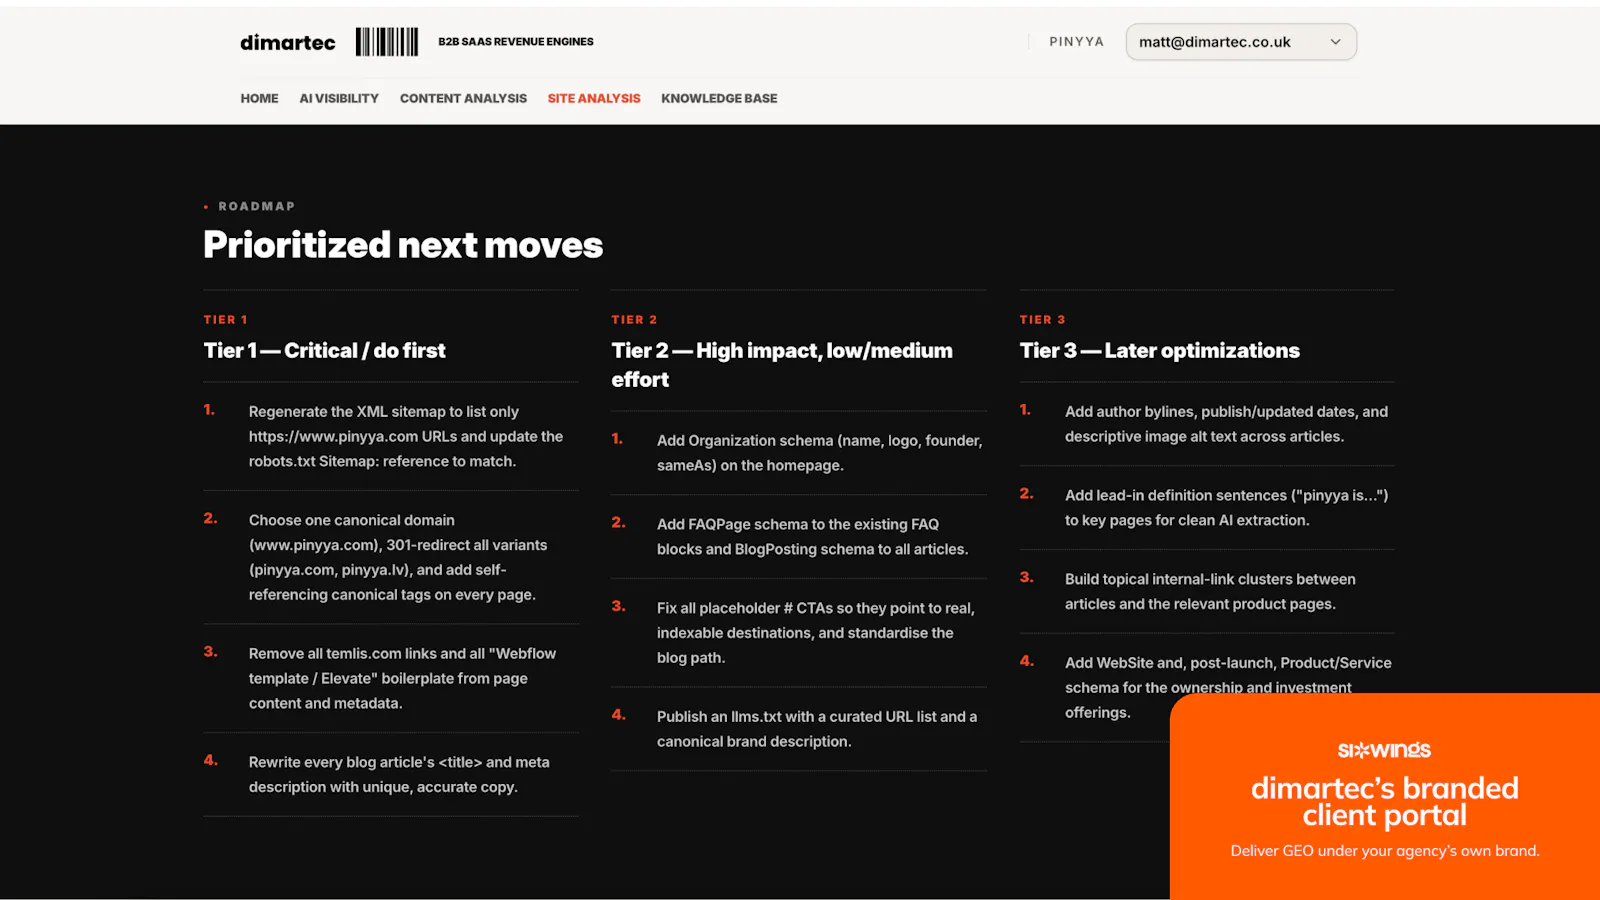Click 'Publish an llms.txt' item
The image size is (1600, 900).
[x=799, y=729]
